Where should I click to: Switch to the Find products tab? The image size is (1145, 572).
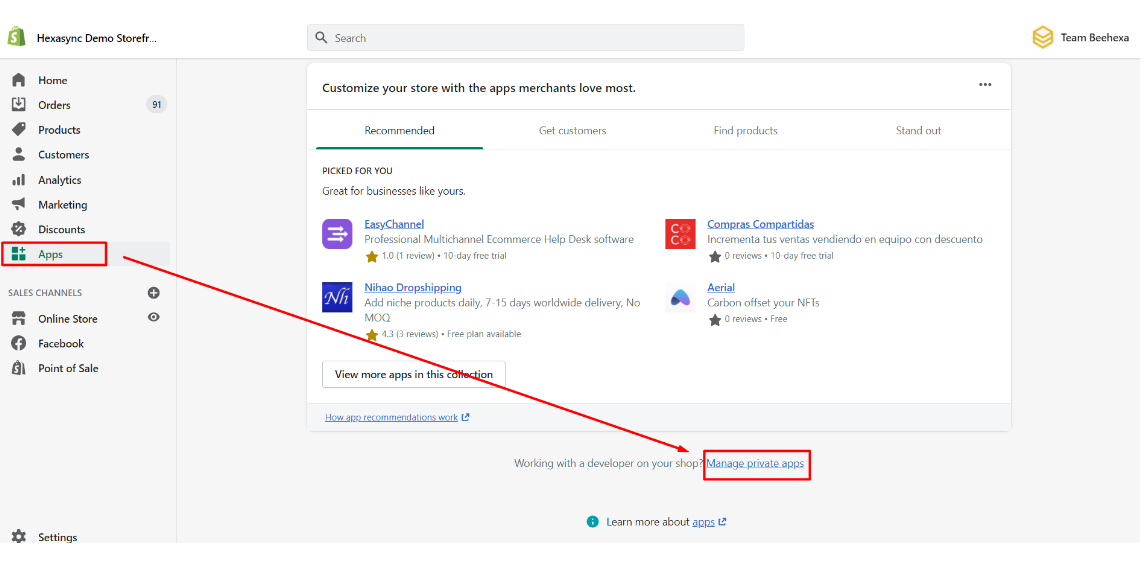[745, 131]
